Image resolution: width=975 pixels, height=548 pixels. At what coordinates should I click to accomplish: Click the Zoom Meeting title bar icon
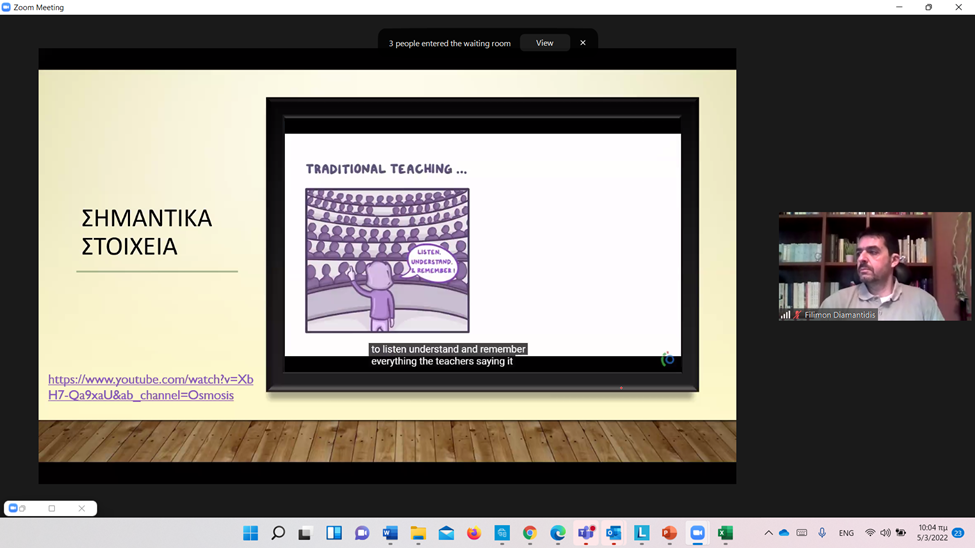tap(6, 7)
